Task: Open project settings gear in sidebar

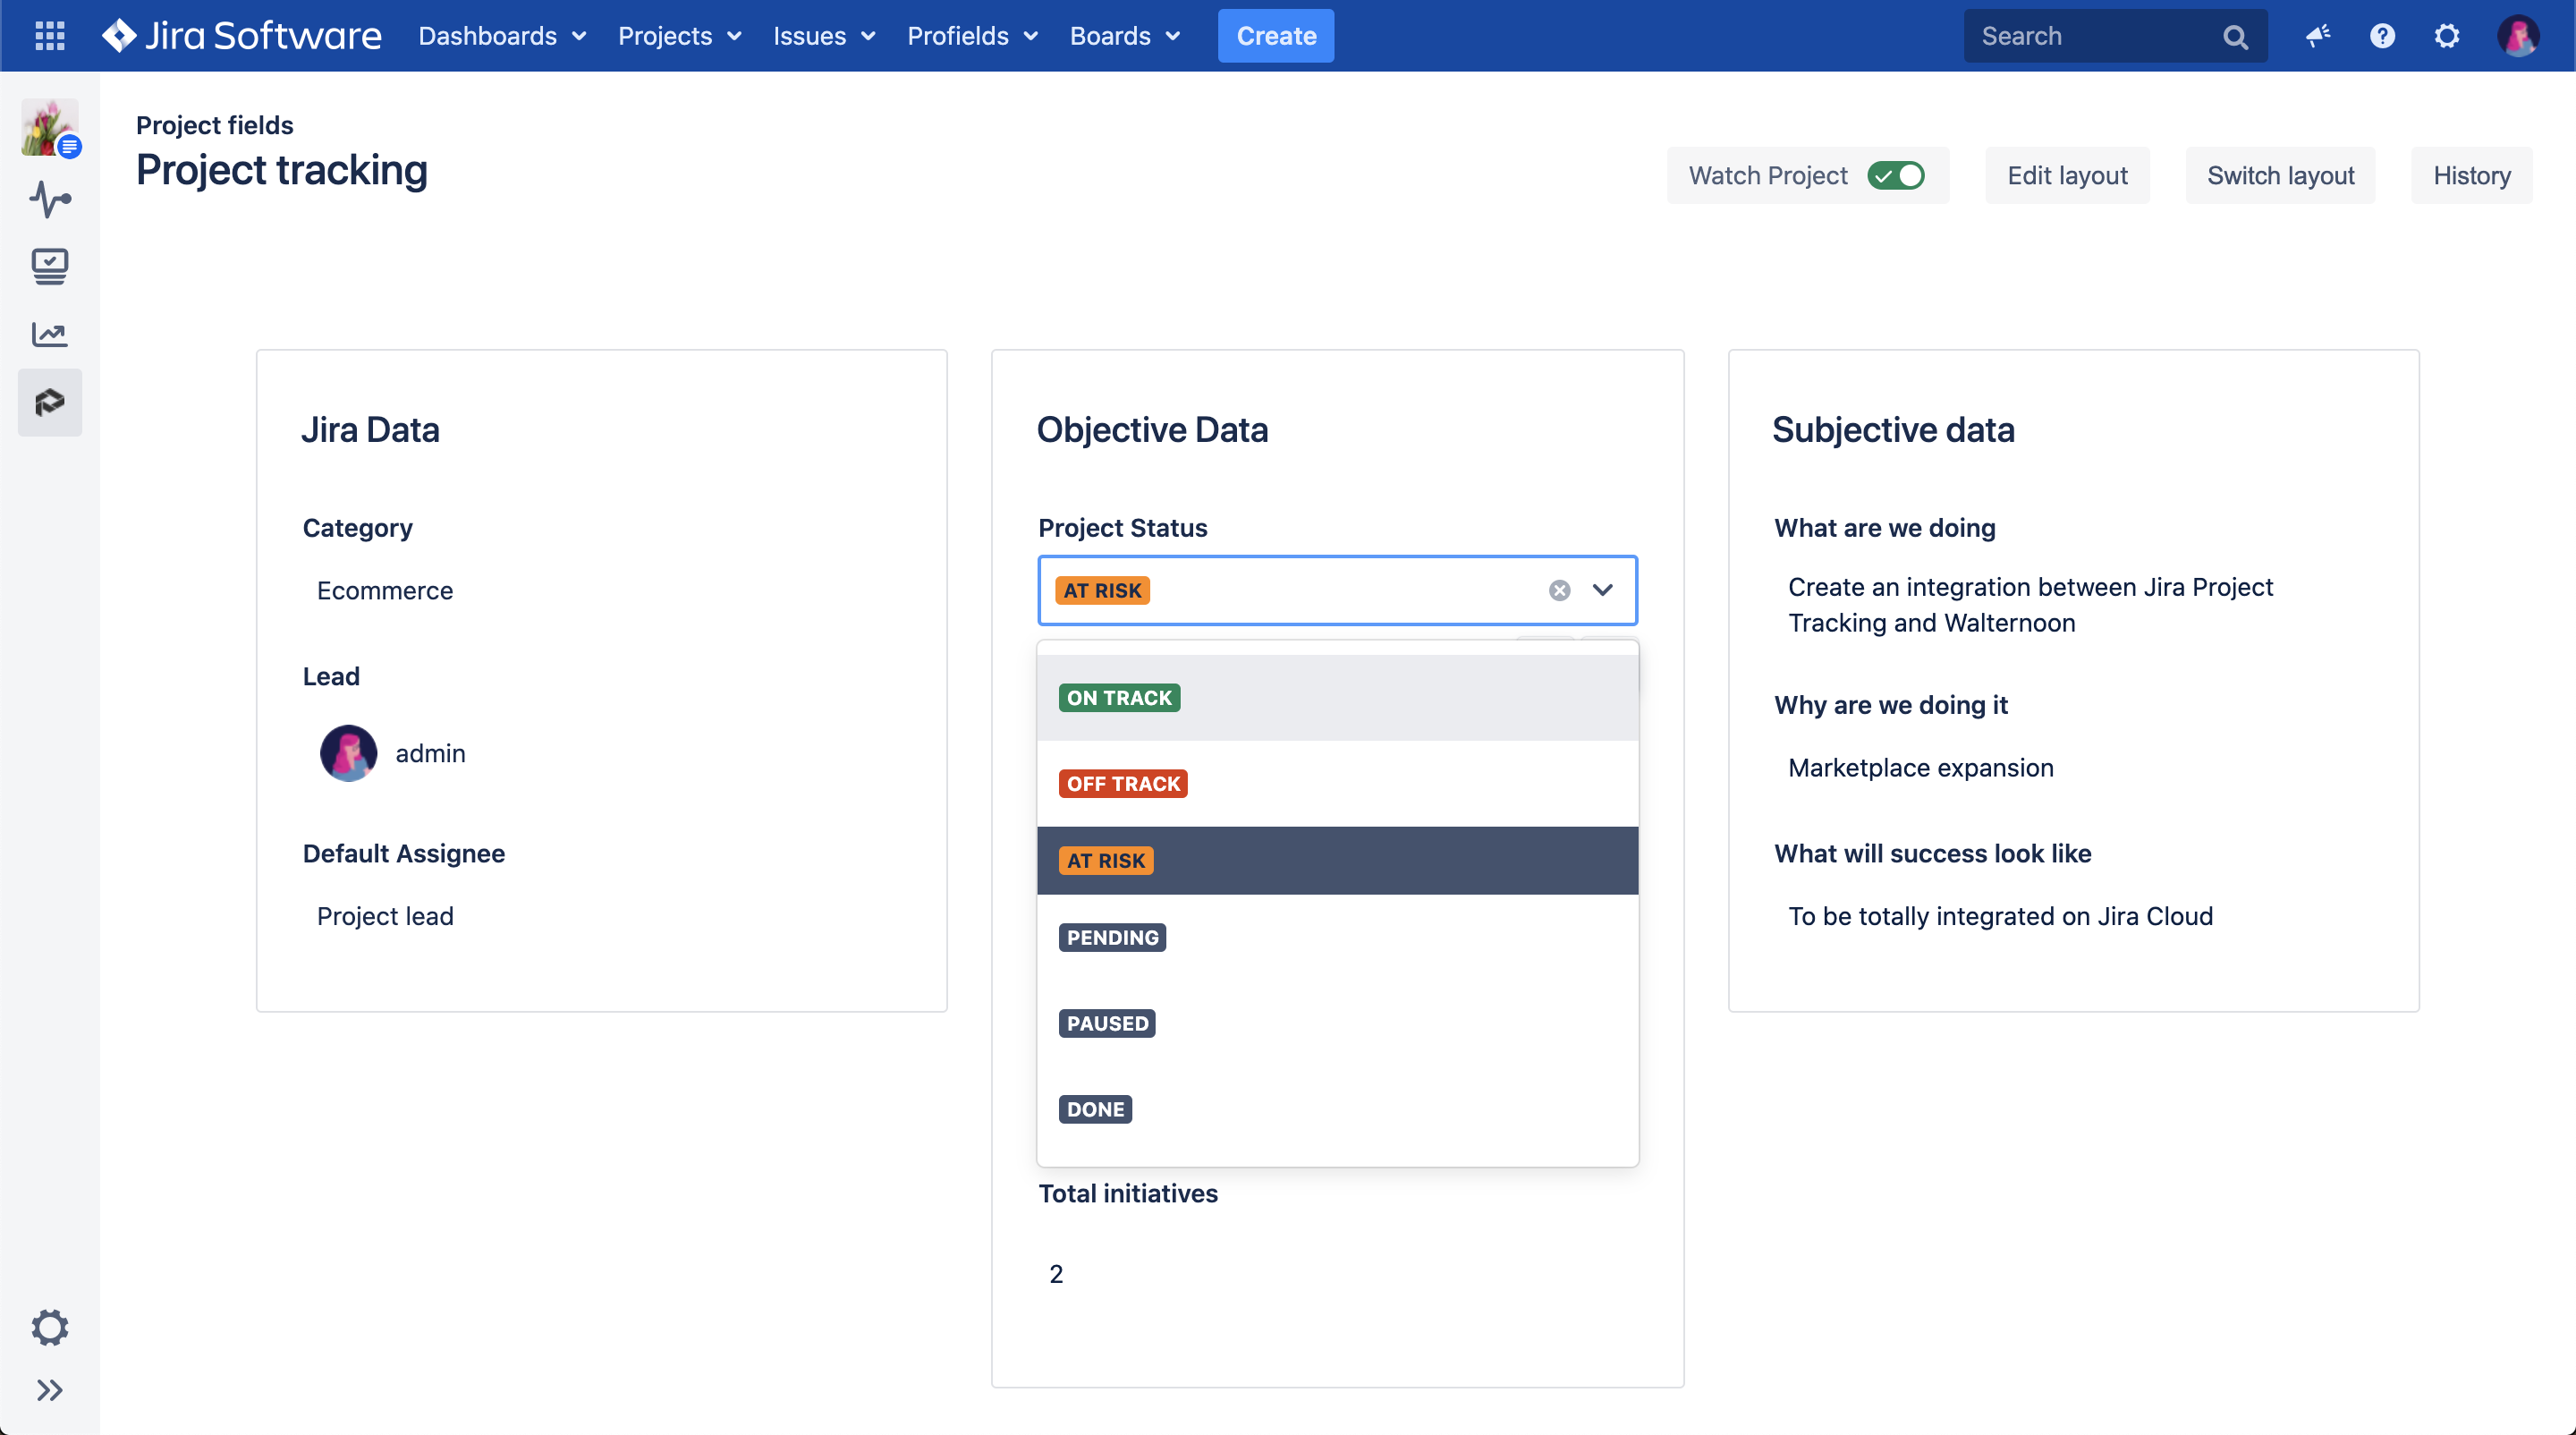Action: click(x=49, y=1327)
